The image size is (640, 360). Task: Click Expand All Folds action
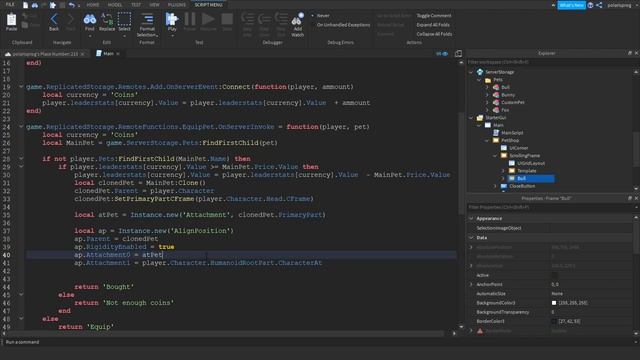click(433, 25)
